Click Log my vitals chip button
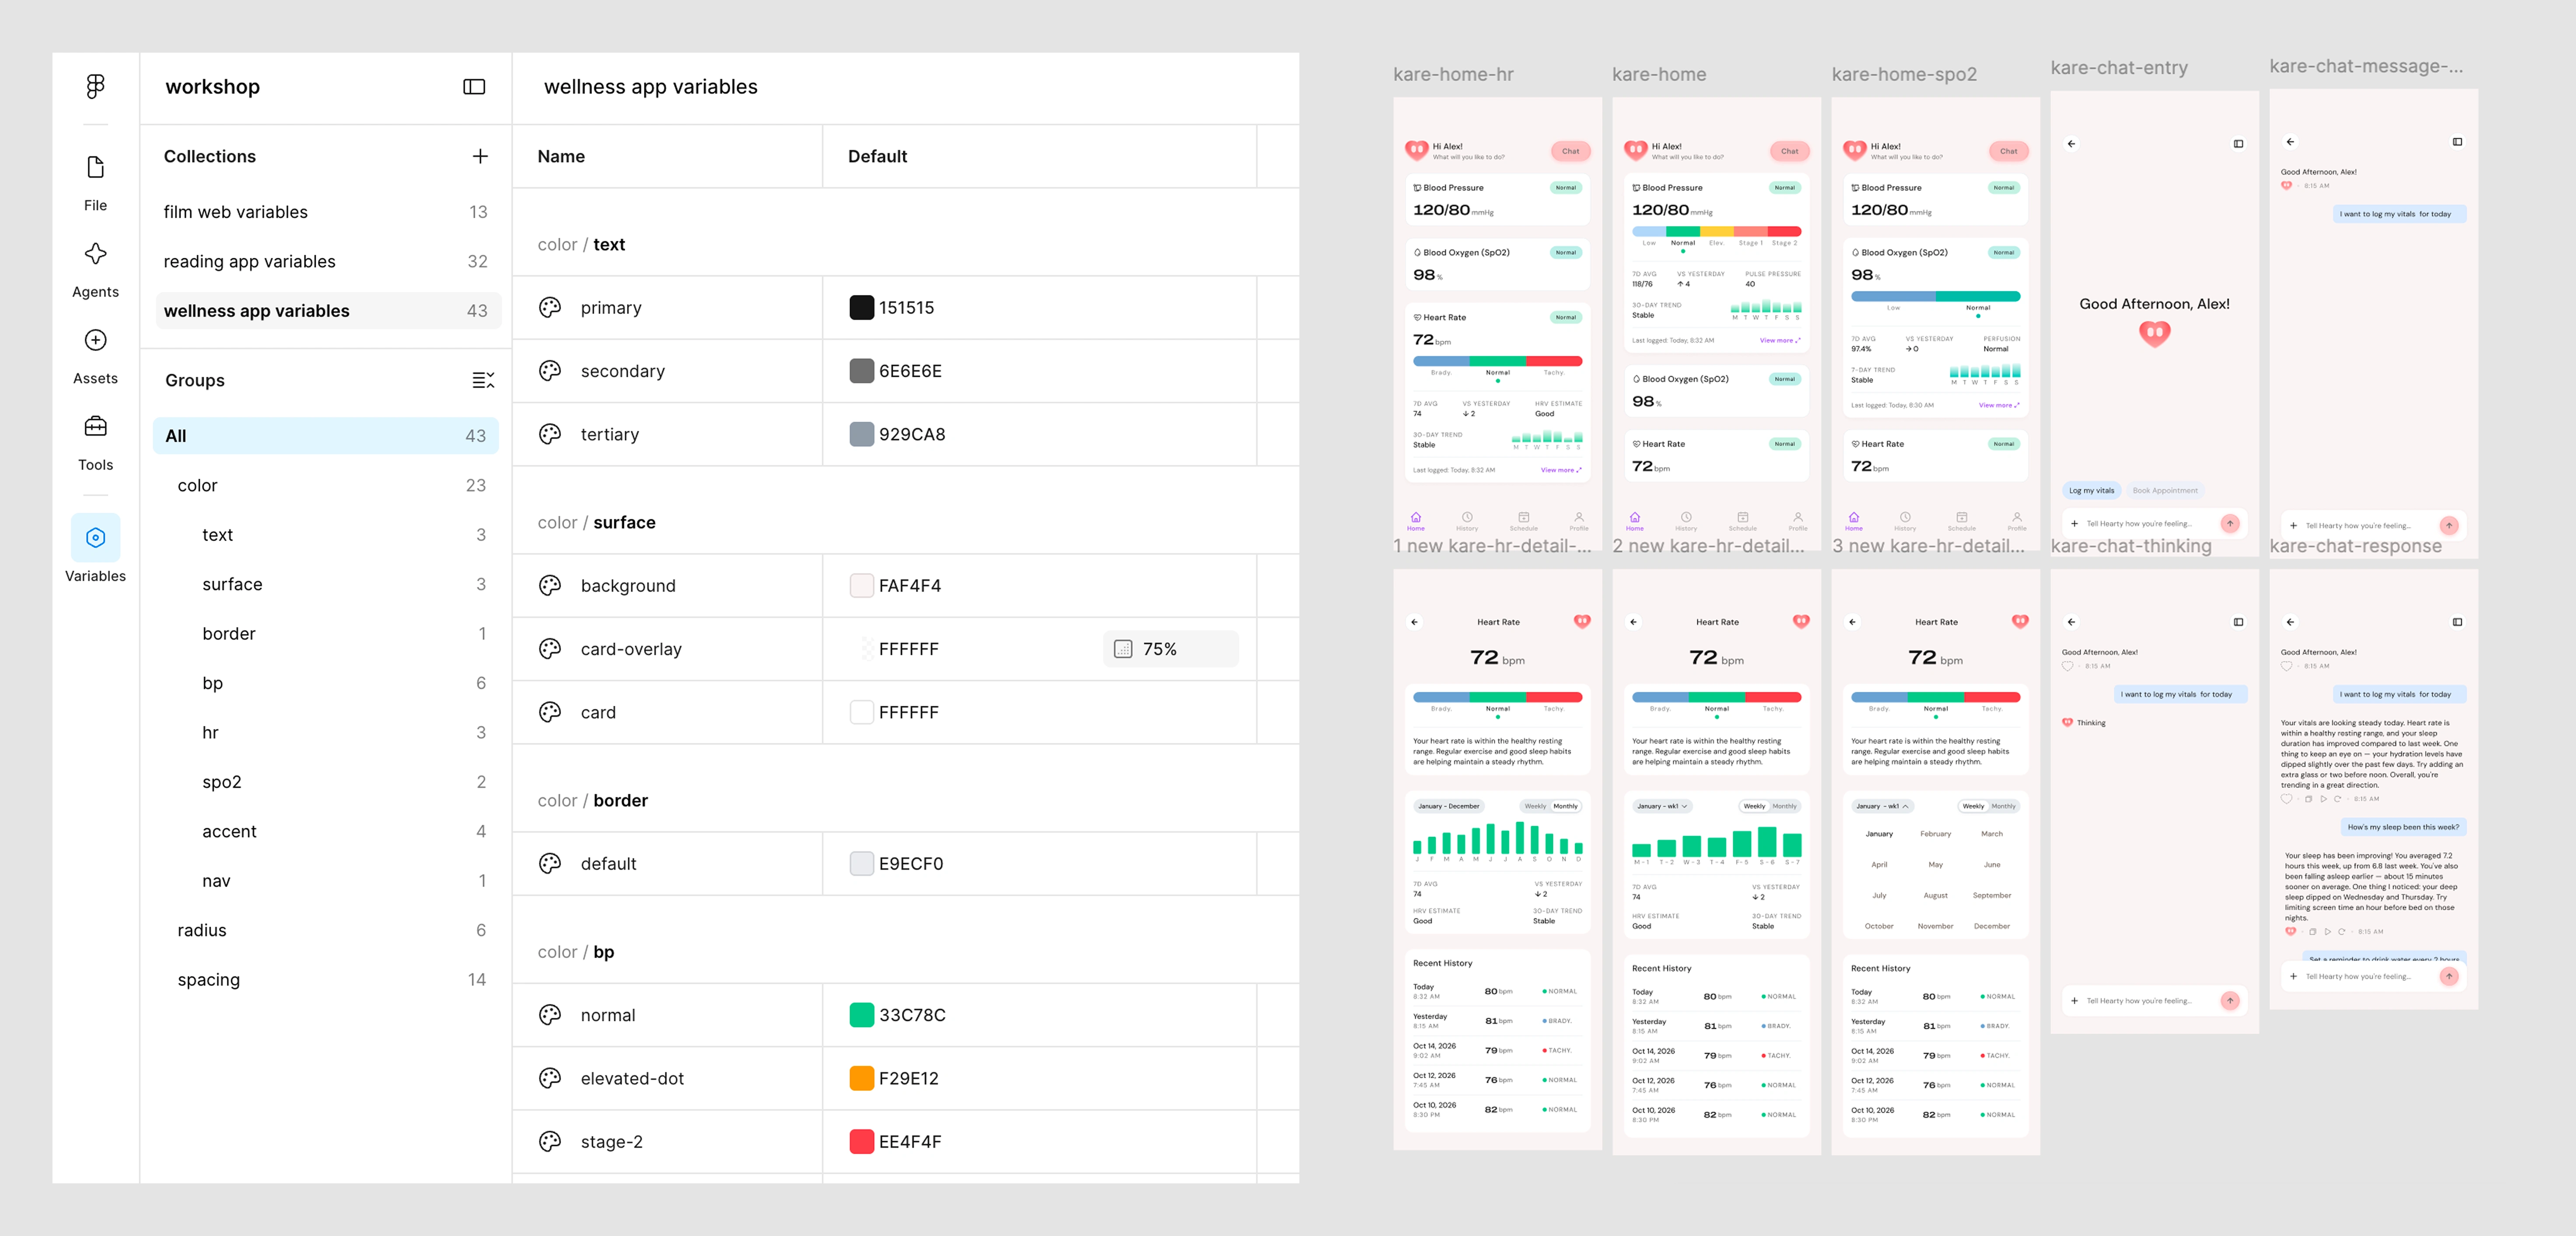 [x=2092, y=490]
